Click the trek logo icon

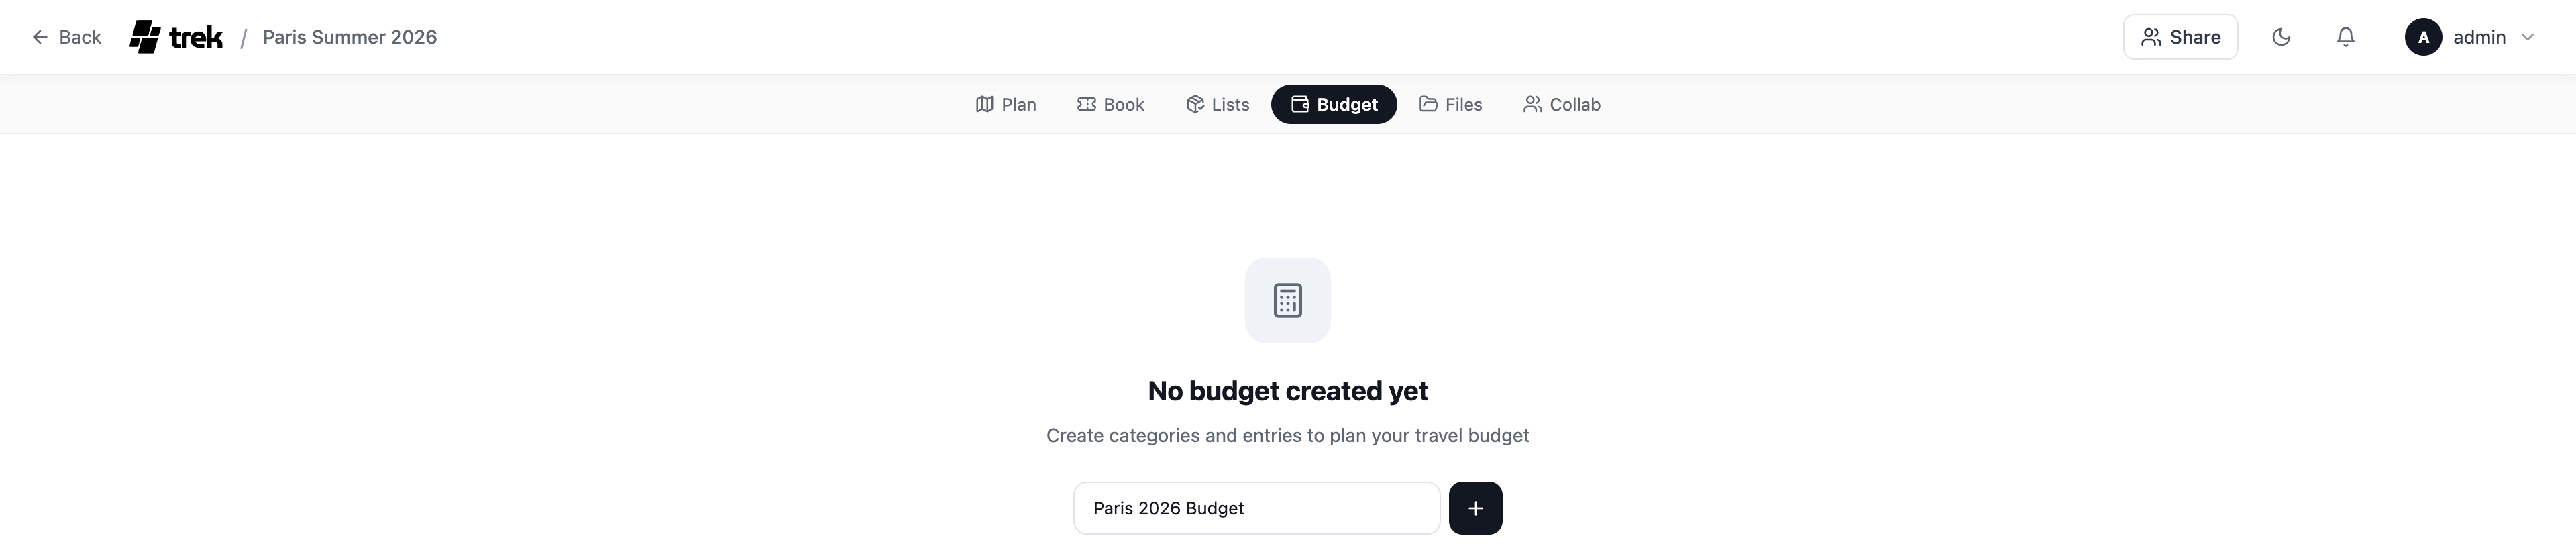click(x=146, y=36)
